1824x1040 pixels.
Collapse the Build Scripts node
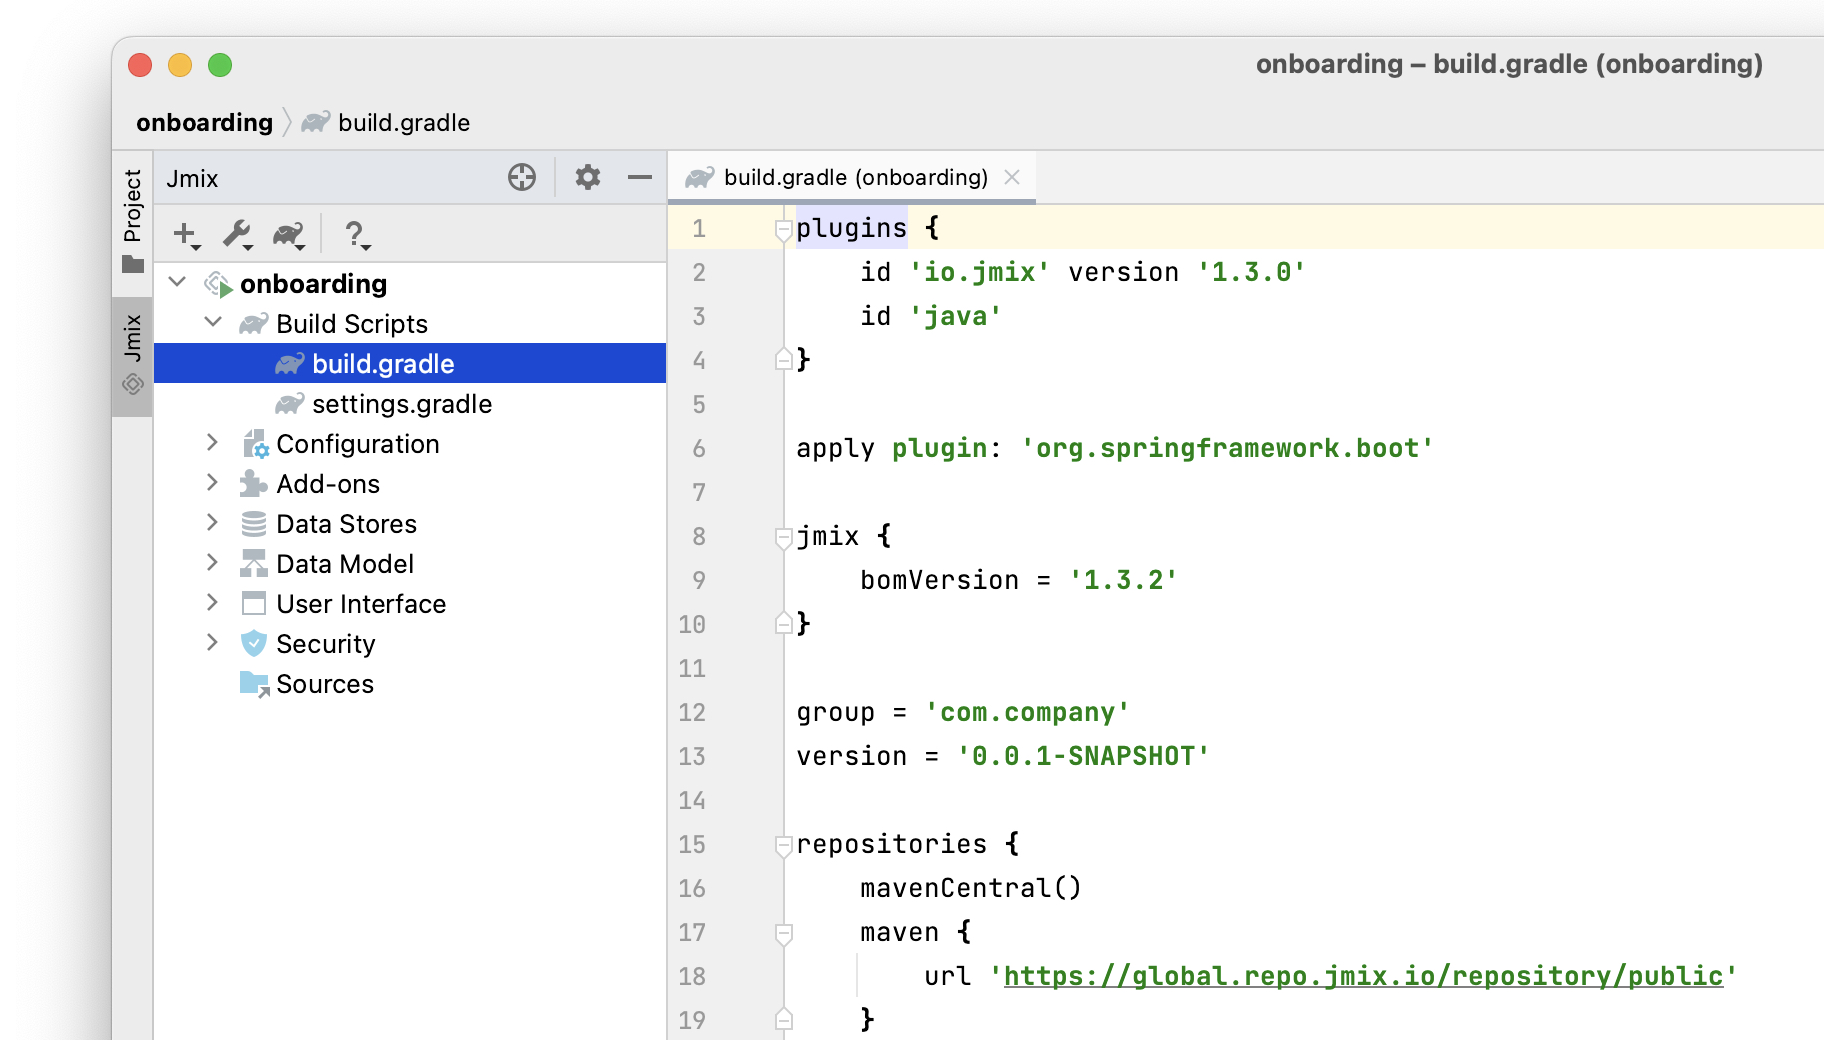(x=213, y=323)
